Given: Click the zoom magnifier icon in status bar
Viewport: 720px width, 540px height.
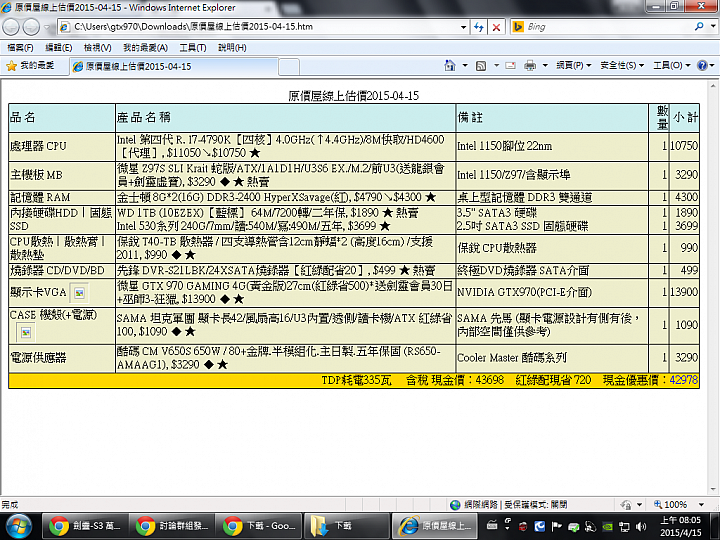Looking at the screenshot, I should pyautogui.click(x=658, y=504).
